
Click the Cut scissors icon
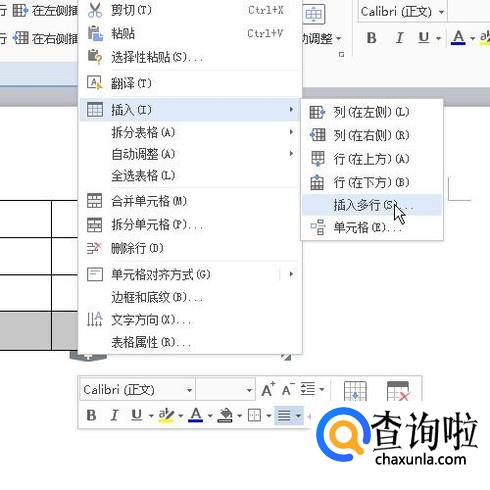coord(95,10)
